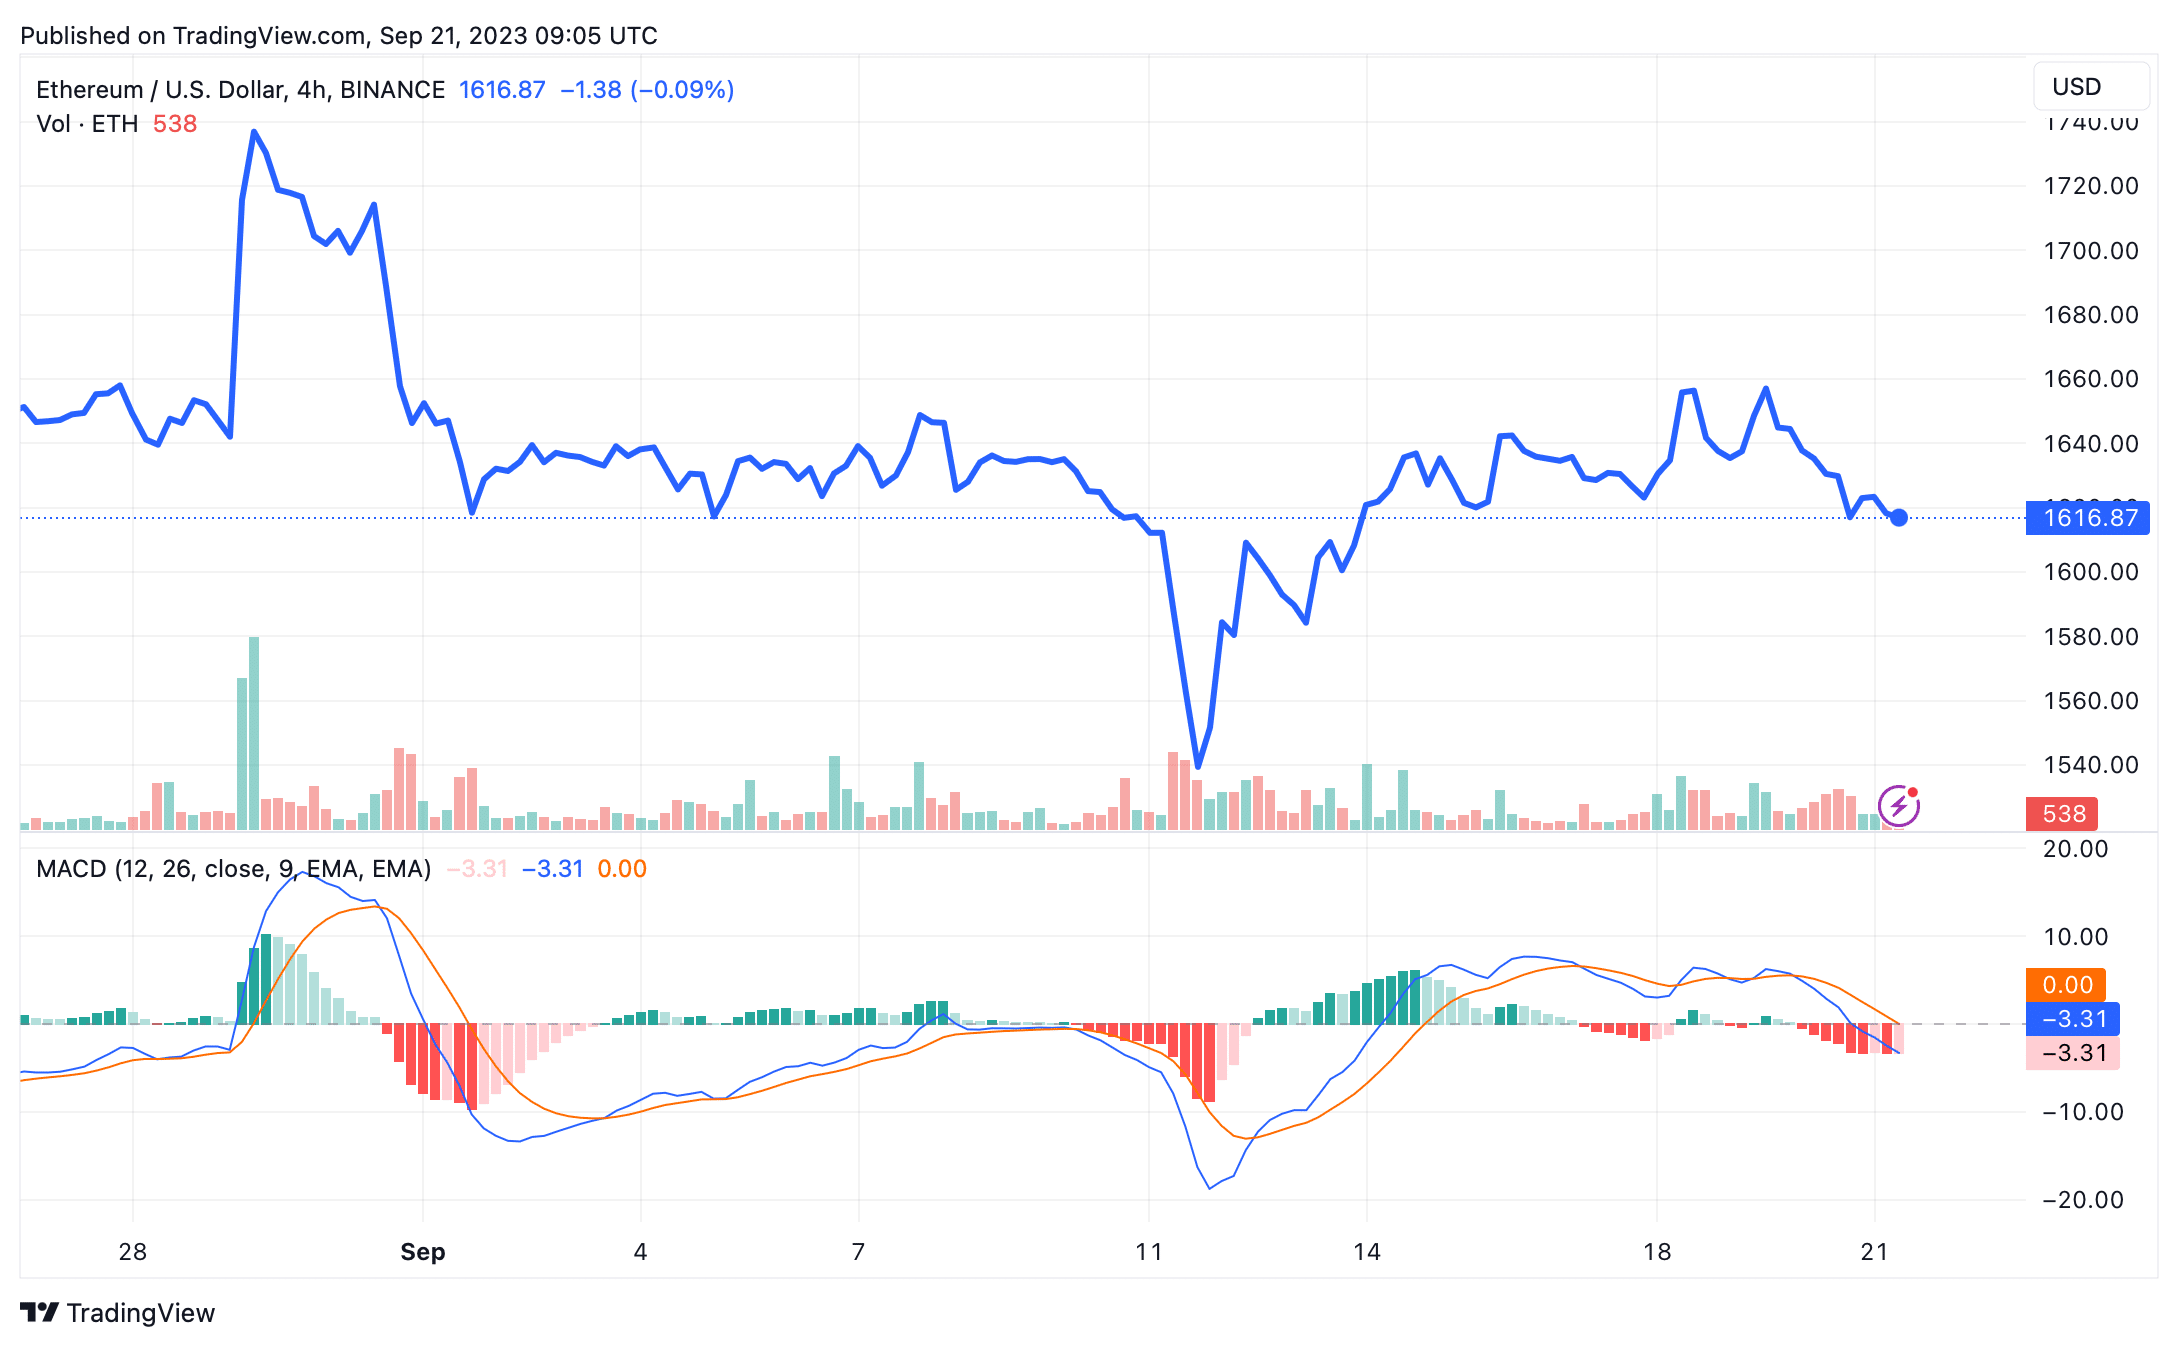Select the 'Vol · ETH' indicator label
2178x1348 pixels.
pos(85,124)
